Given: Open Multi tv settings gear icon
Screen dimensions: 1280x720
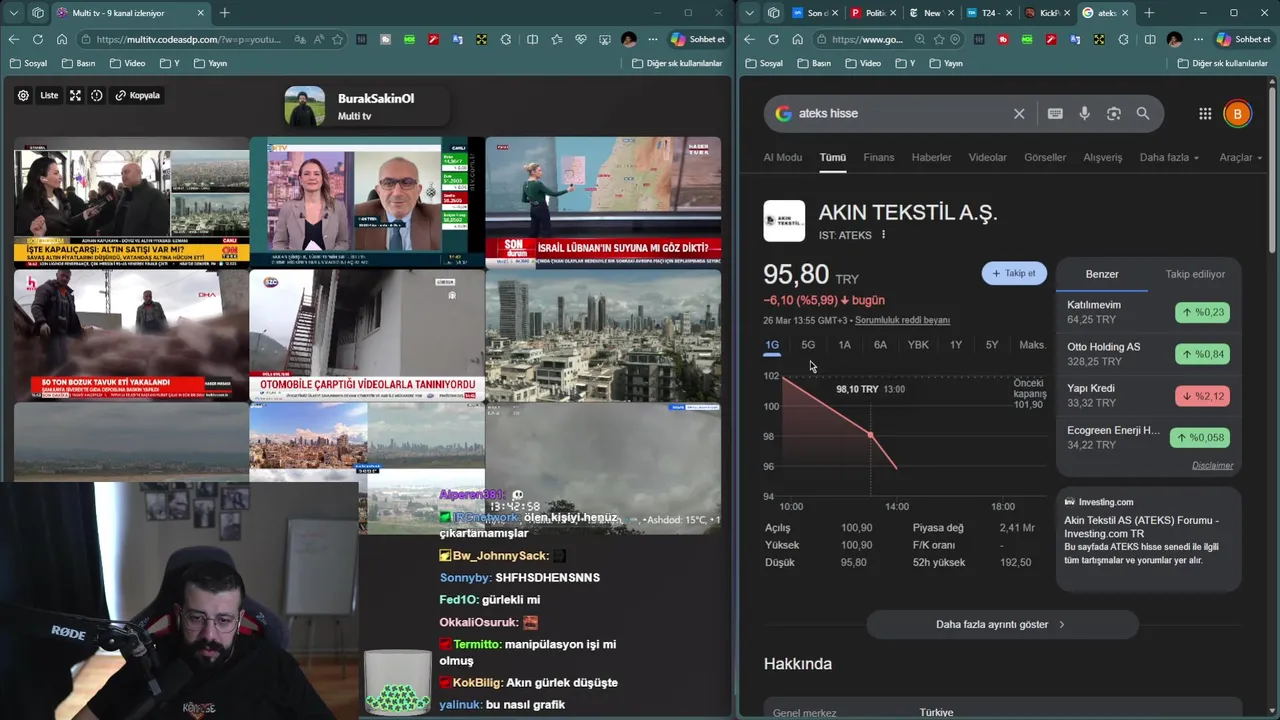Looking at the screenshot, I should coord(23,95).
